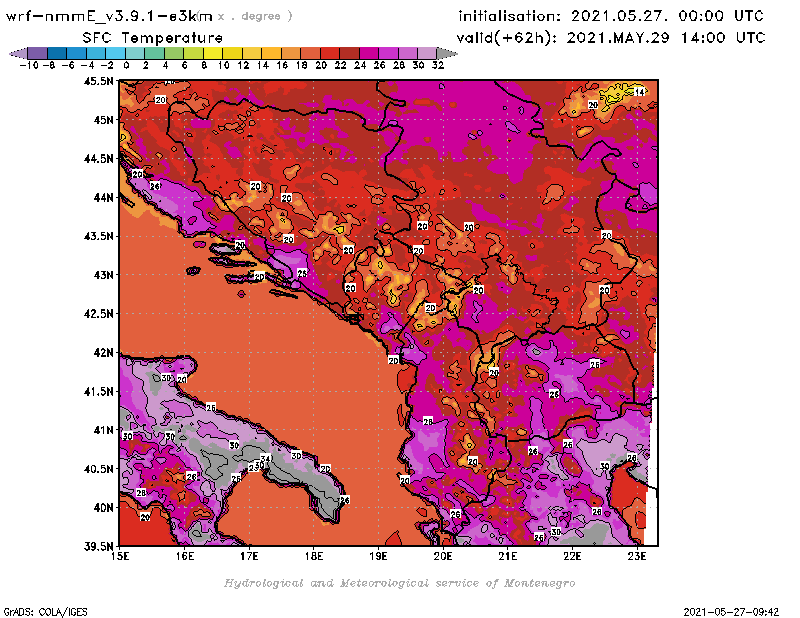
Task: Click the "22E" longitude label
Action: [572, 556]
